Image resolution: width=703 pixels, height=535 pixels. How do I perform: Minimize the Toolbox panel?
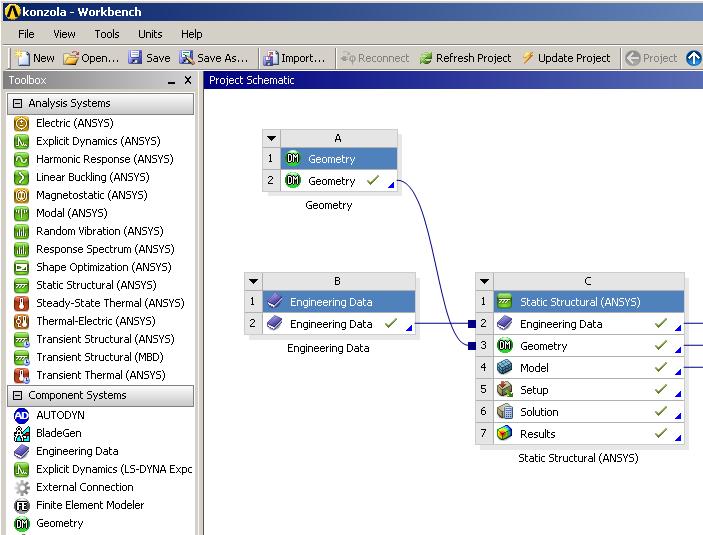point(171,81)
